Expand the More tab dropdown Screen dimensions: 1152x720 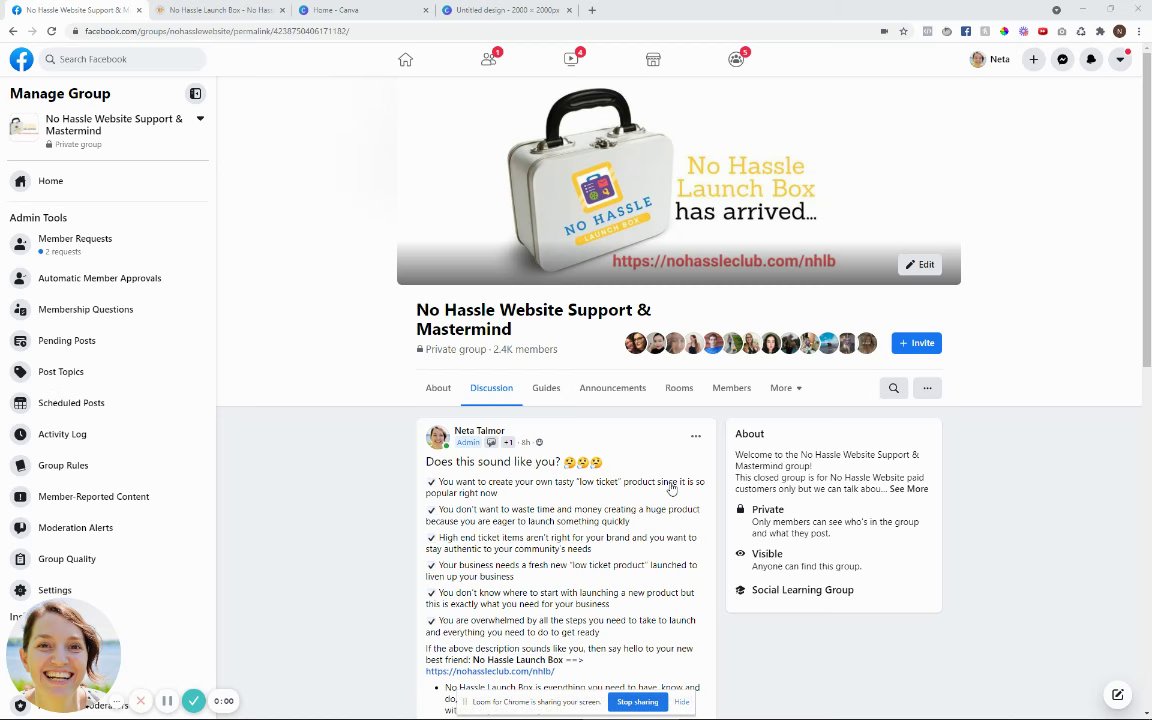click(785, 388)
